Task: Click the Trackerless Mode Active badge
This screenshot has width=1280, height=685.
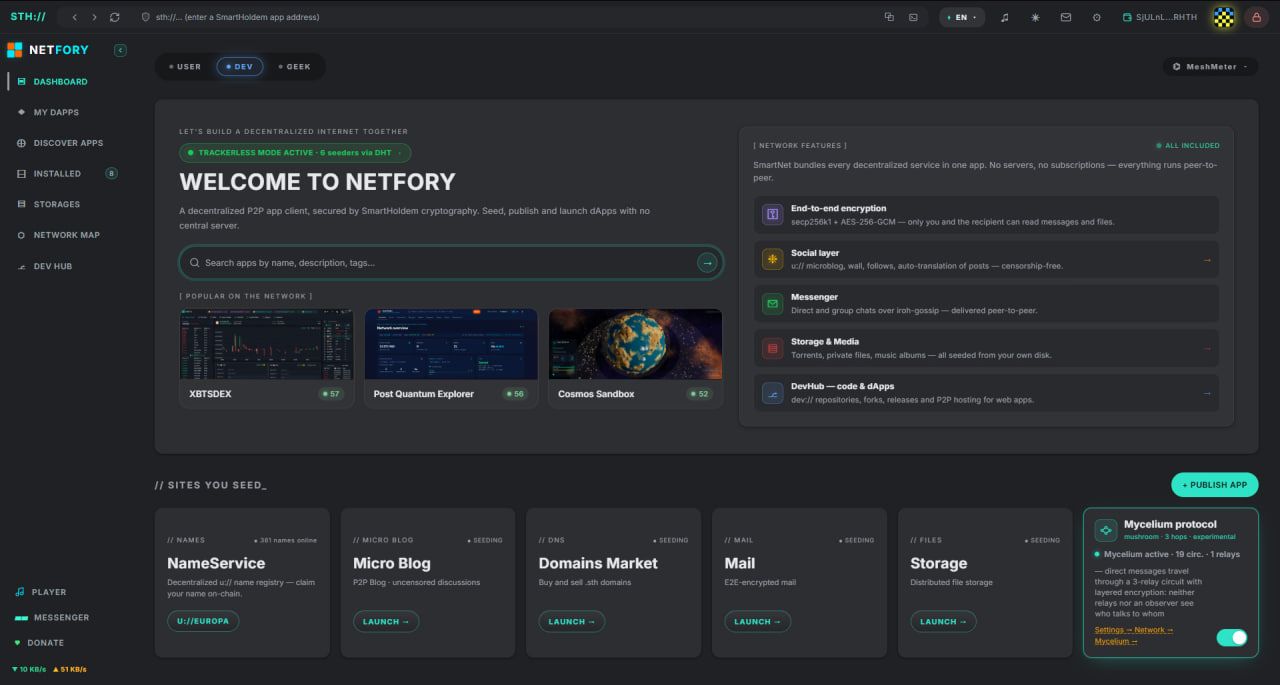Action: click(295, 153)
